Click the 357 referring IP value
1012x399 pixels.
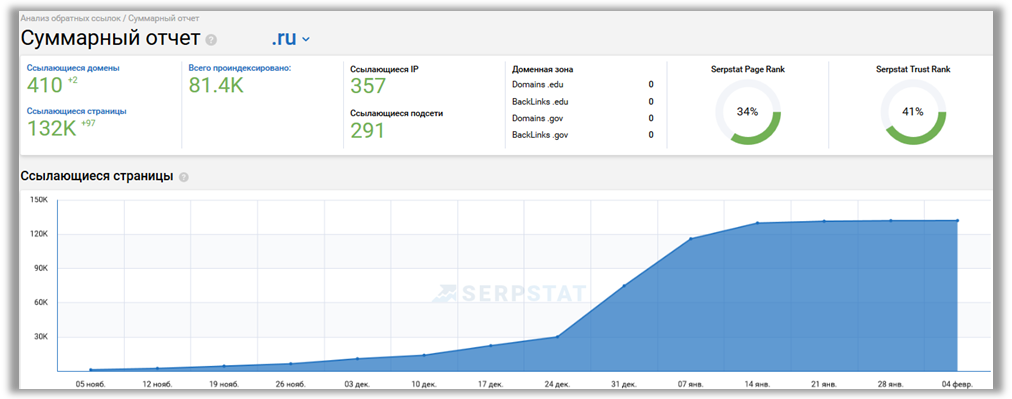[368, 86]
